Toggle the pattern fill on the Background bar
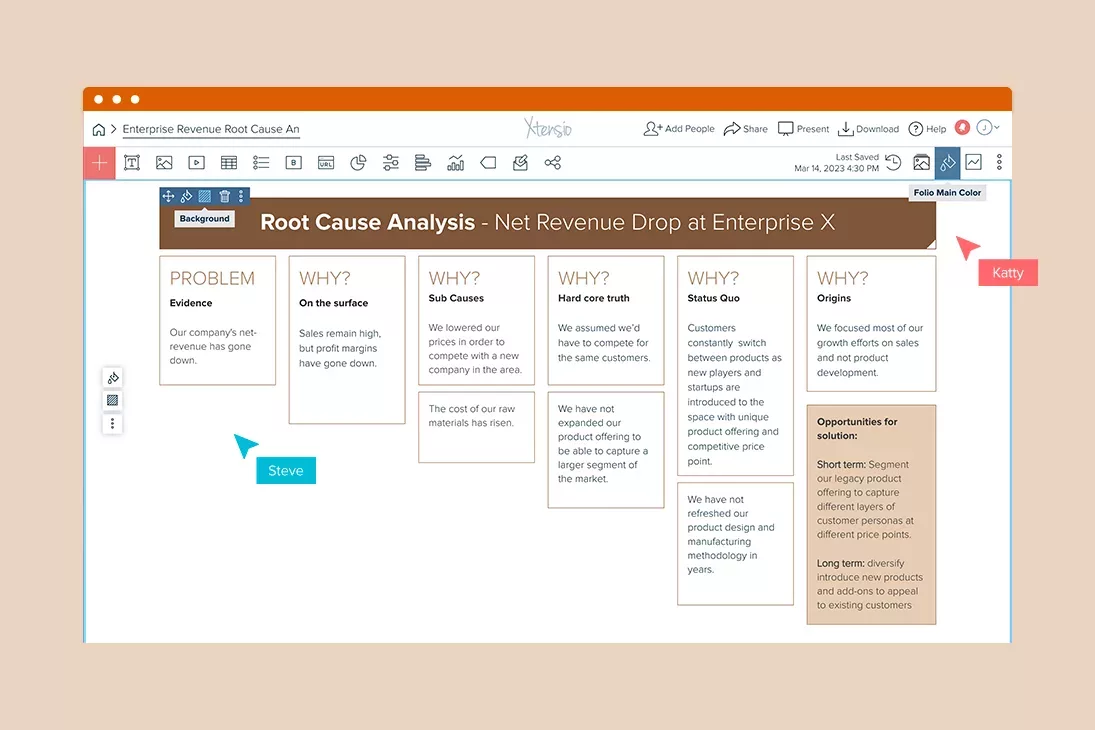 point(206,196)
